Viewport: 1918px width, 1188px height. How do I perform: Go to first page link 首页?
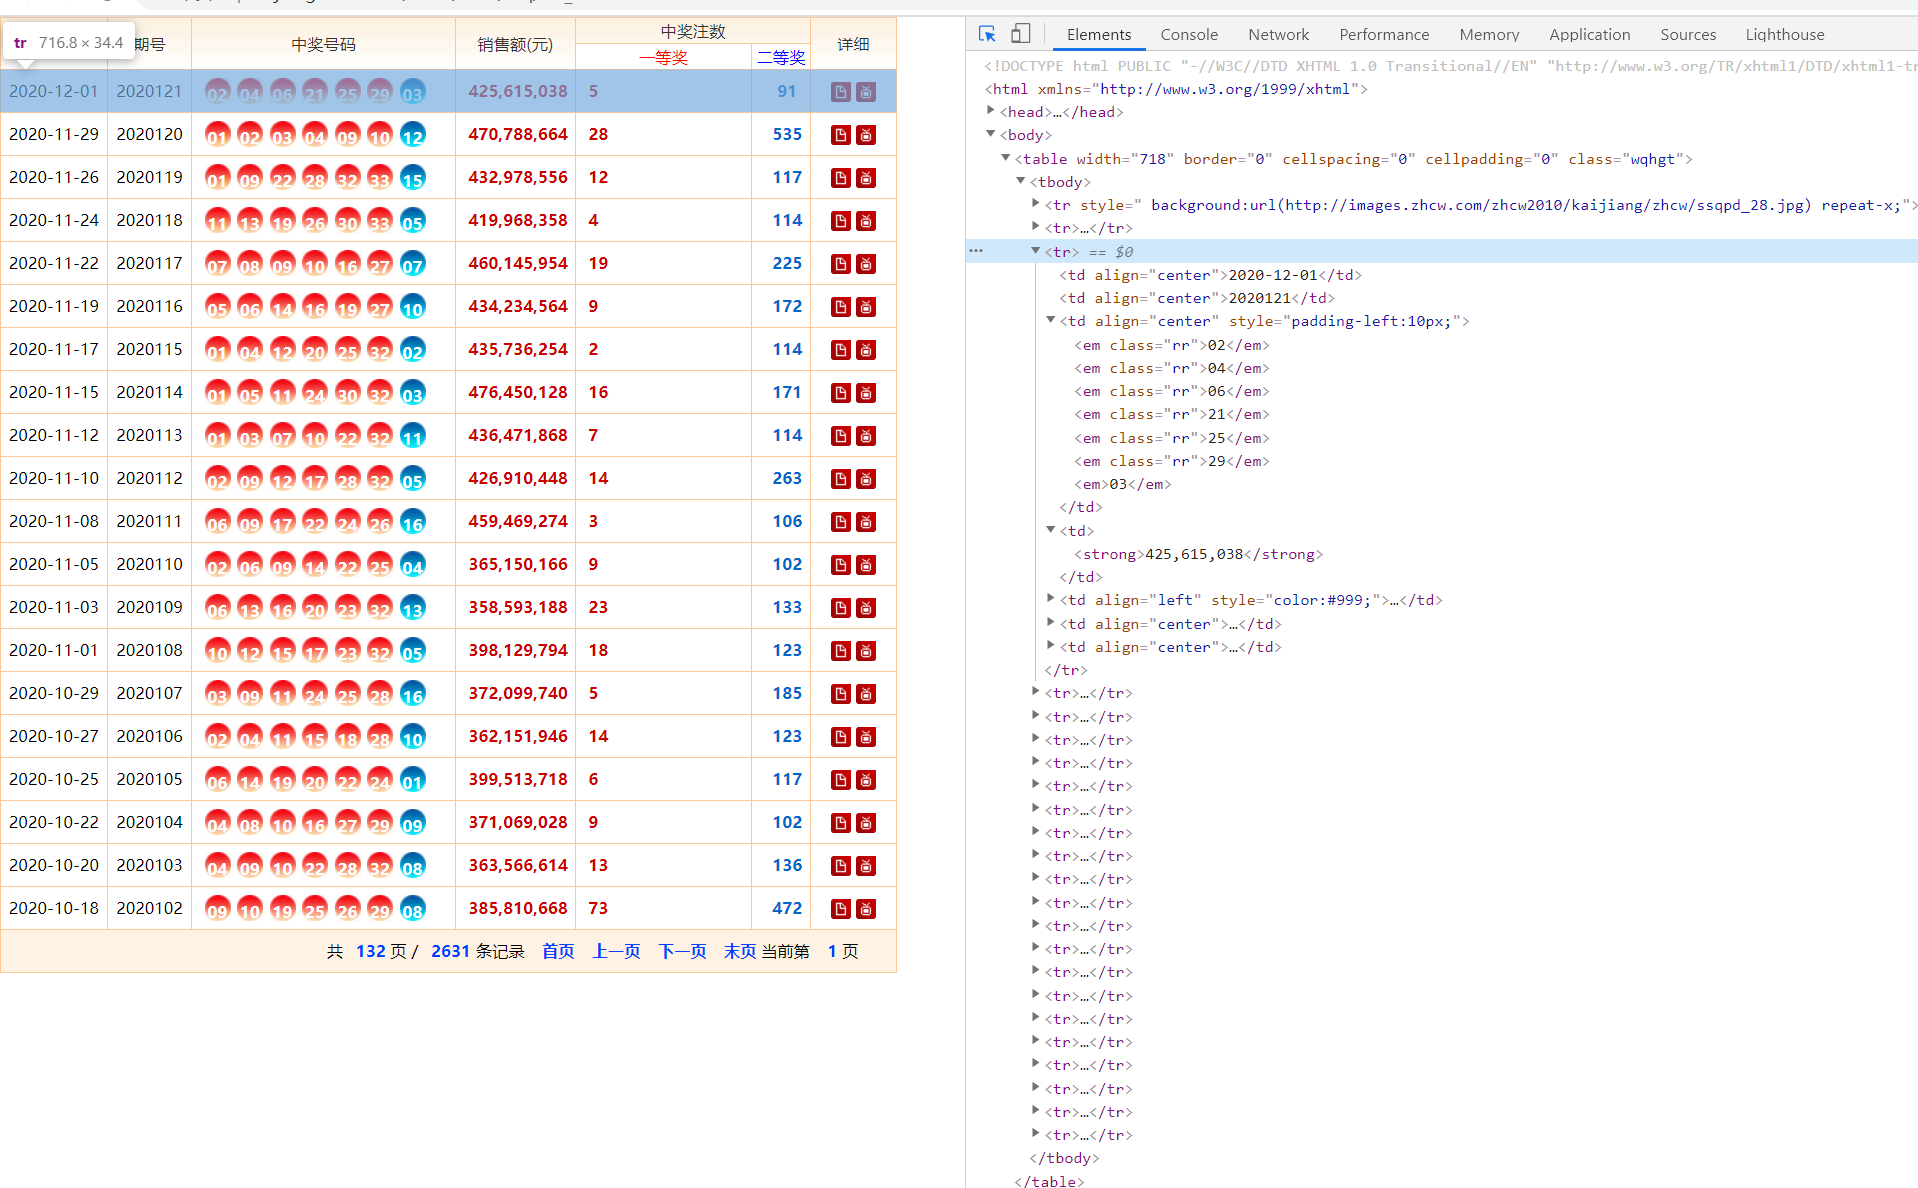click(x=558, y=951)
